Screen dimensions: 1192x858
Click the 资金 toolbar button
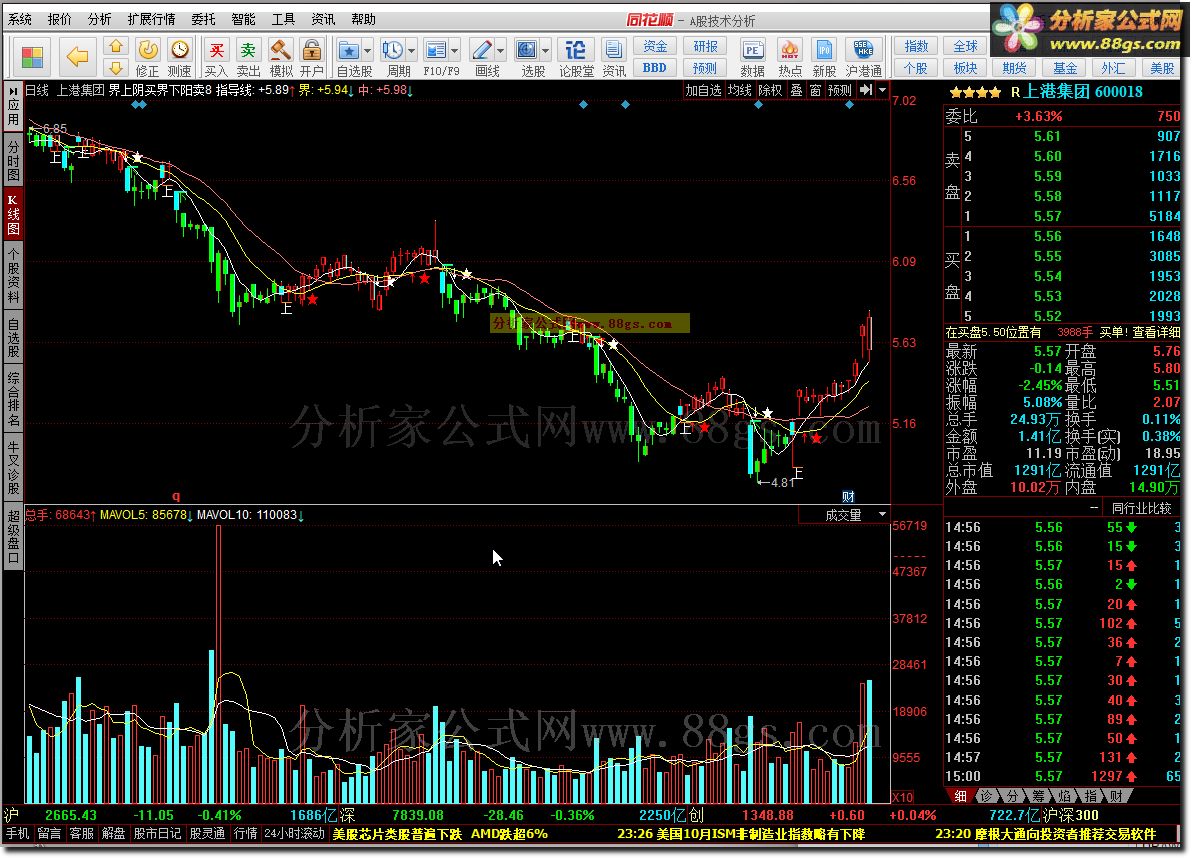(x=655, y=46)
